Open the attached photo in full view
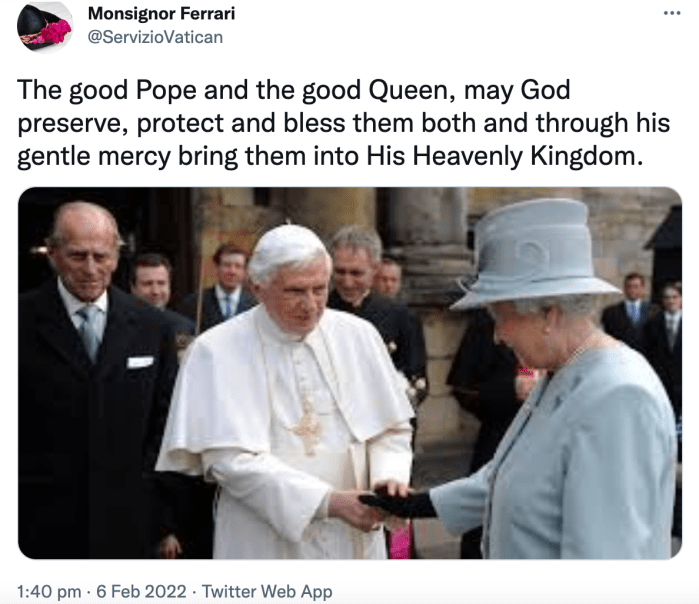699x604 pixels. pyautogui.click(x=350, y=373)
